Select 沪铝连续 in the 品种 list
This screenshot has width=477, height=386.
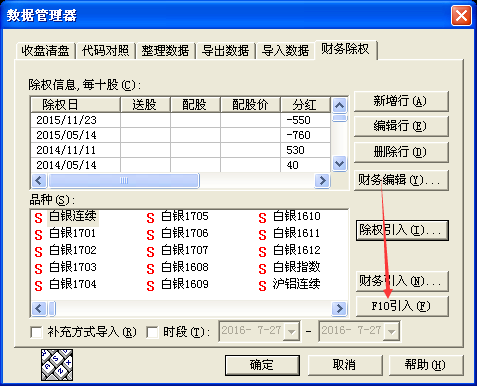tap(297, 284)
